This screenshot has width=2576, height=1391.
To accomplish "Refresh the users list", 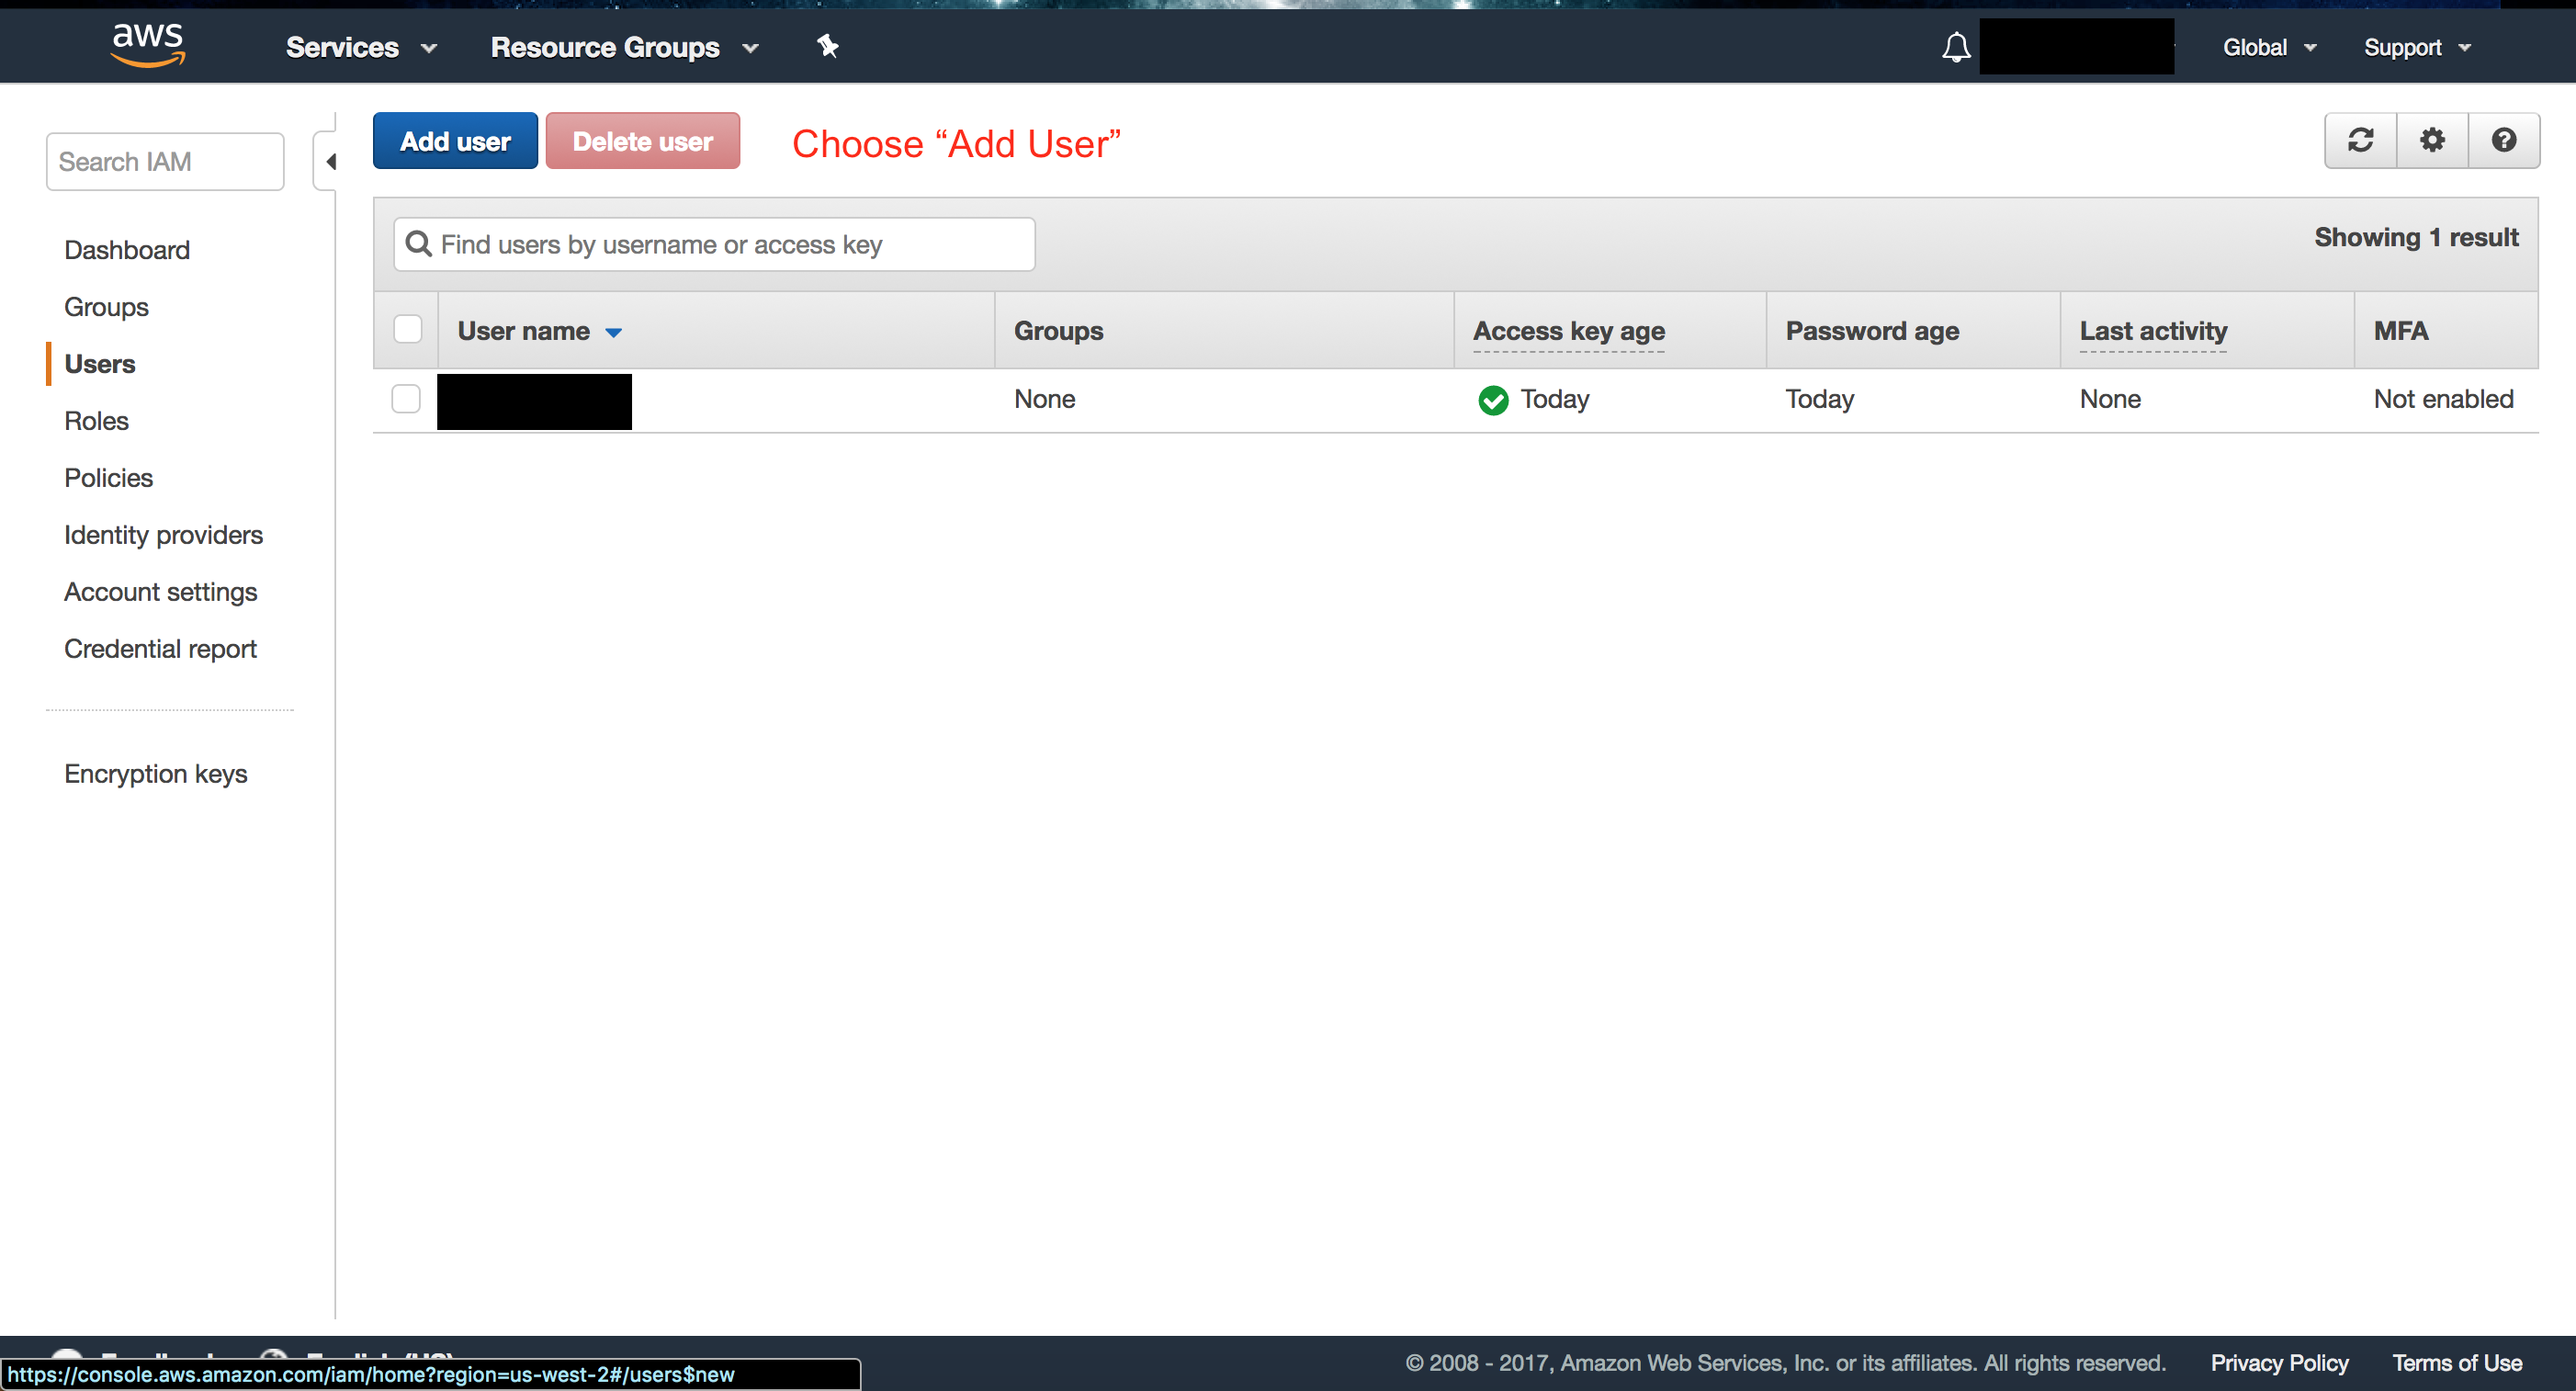I will tap(2360, 140).
